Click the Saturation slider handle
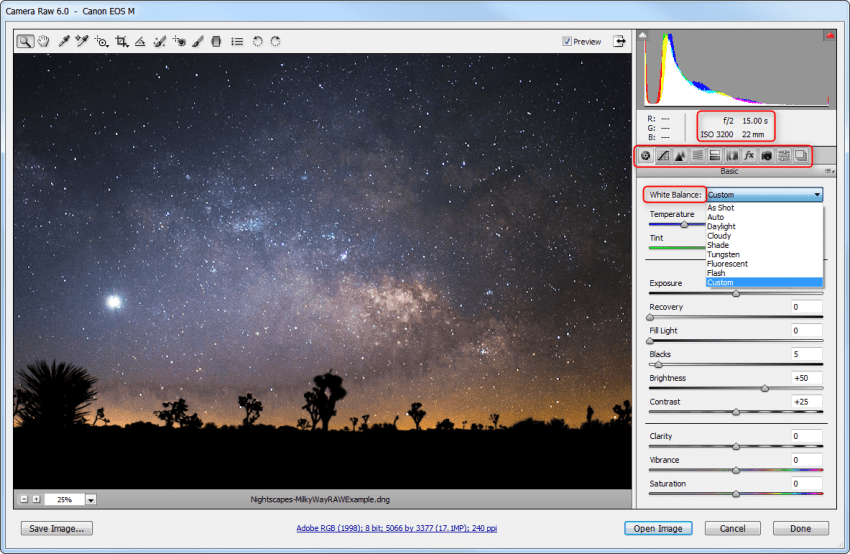The height and width of the screenshot is (554, 850). [x=736, y=494]
